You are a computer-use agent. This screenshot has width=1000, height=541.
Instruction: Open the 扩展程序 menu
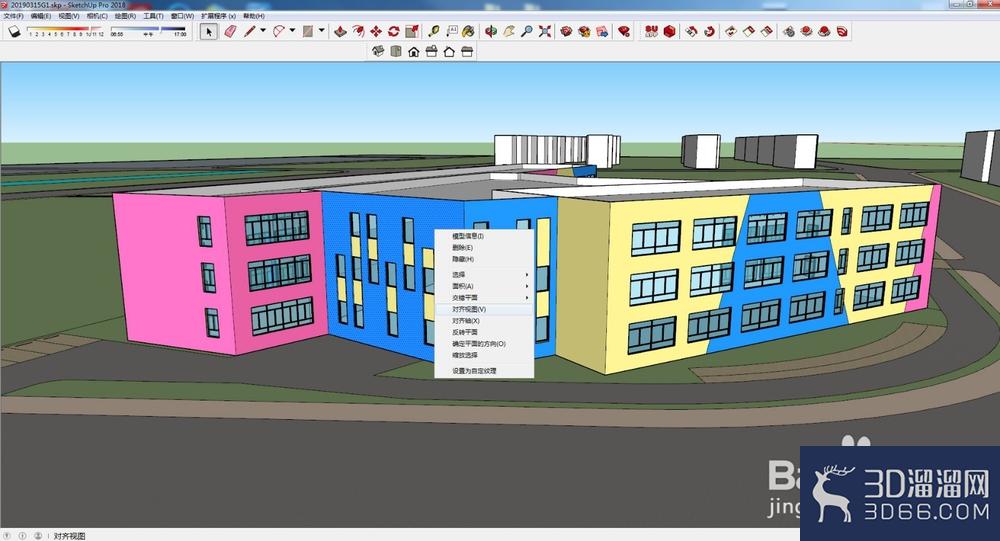[218, 16]
